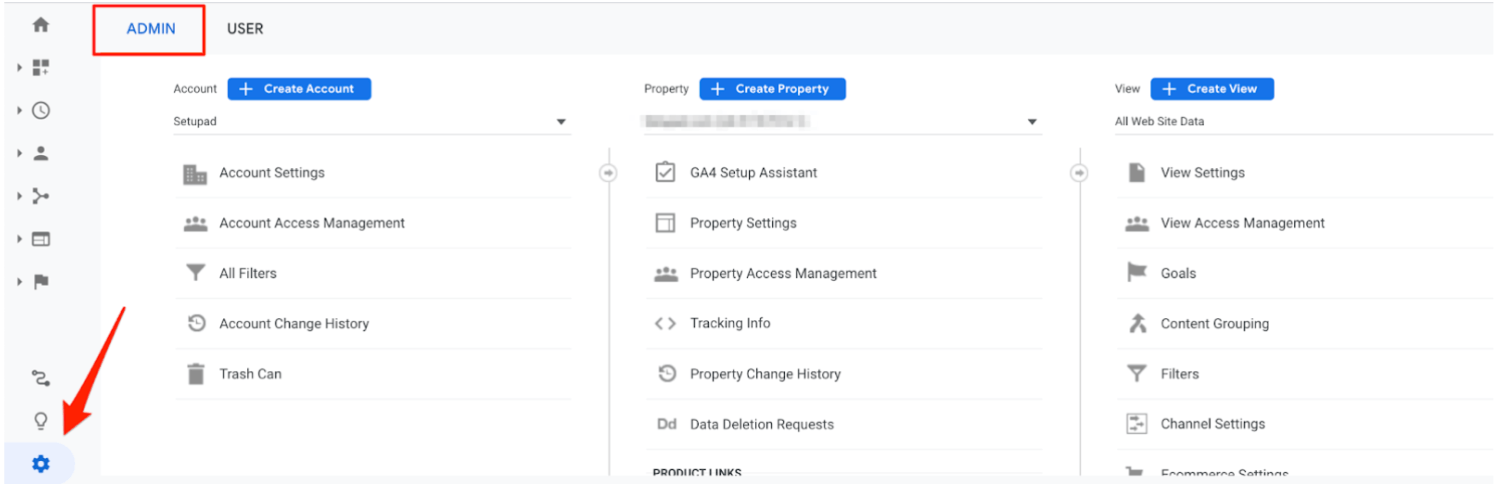Expand the Customization dashboard menu
This screenshot has width=1506, height=486.
click(41, 68)
